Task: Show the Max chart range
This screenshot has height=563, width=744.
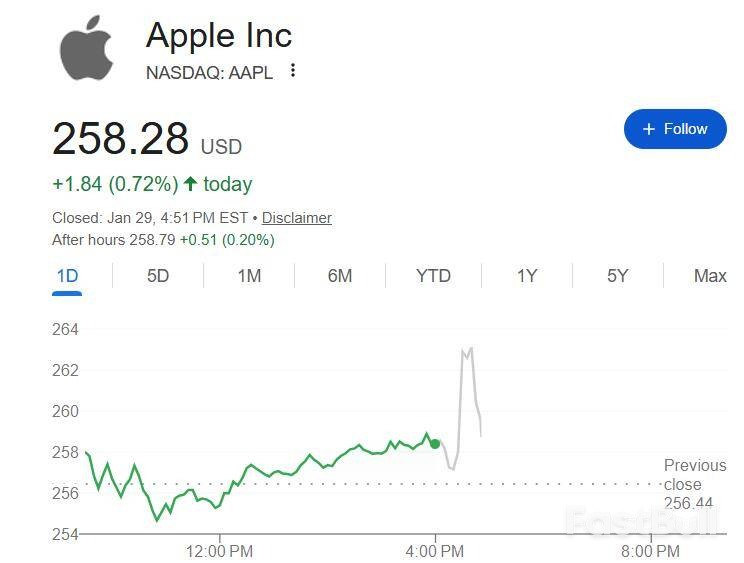Action: point(710,276)
